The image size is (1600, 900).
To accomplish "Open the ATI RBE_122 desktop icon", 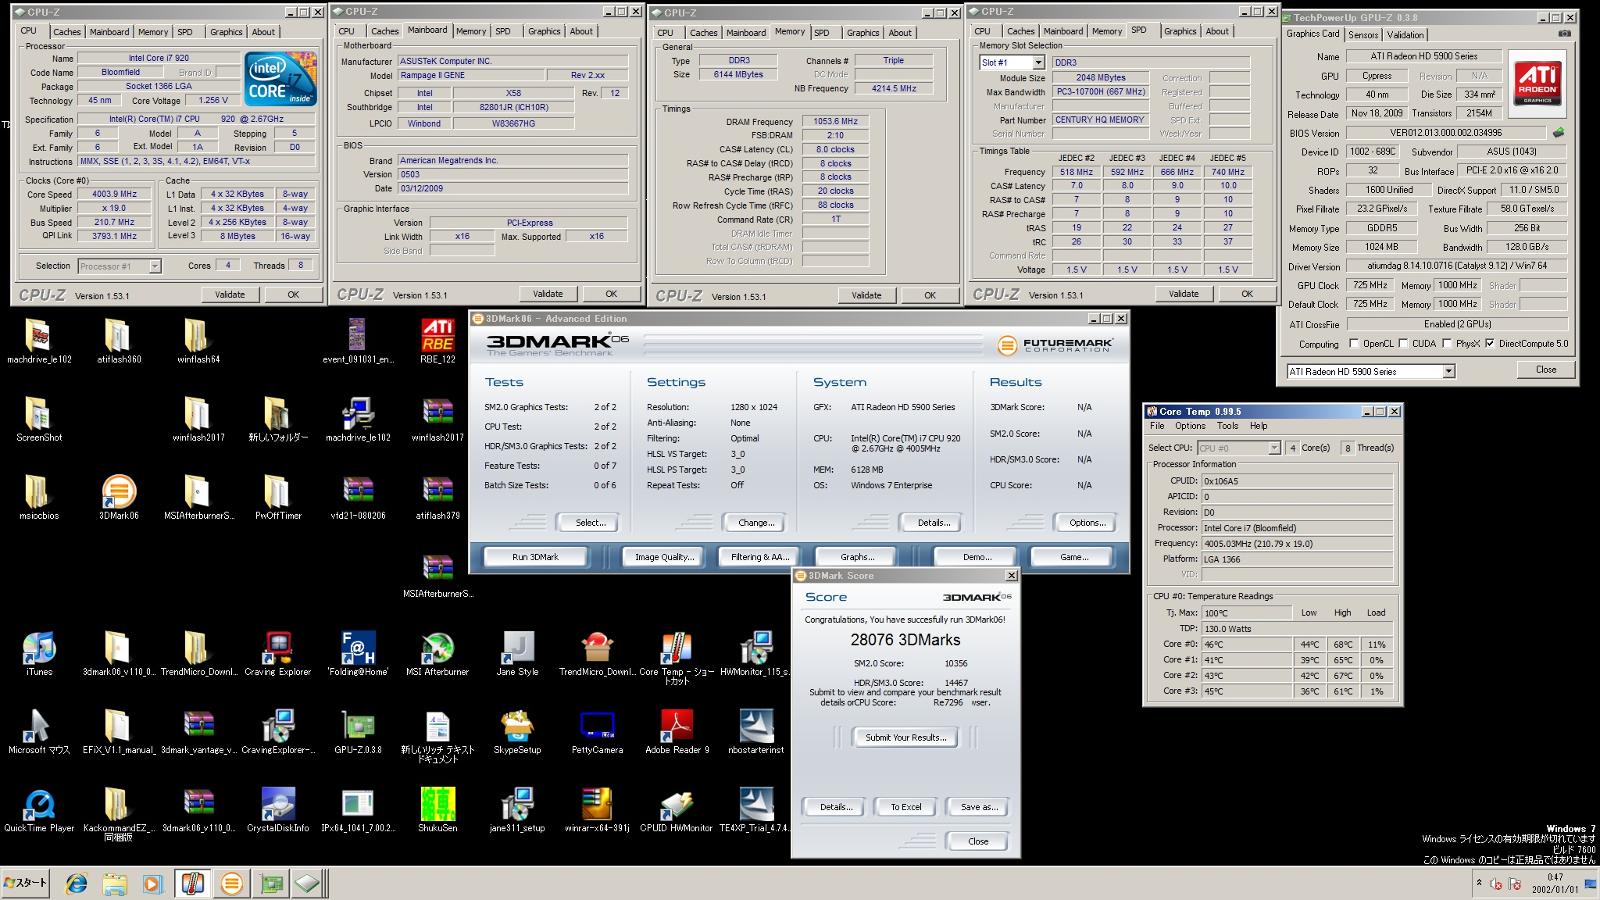I will (437, 336).
